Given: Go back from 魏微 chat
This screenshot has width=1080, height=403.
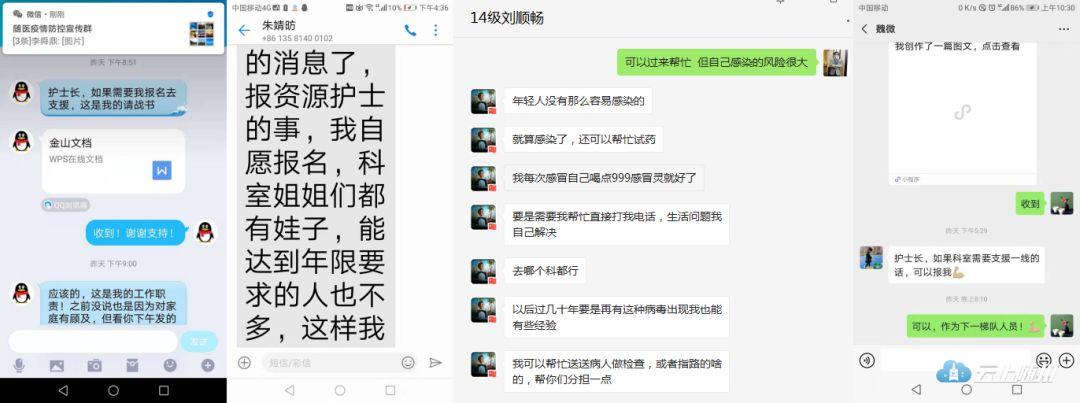Looking at the screenshot, I should point(864,29).
